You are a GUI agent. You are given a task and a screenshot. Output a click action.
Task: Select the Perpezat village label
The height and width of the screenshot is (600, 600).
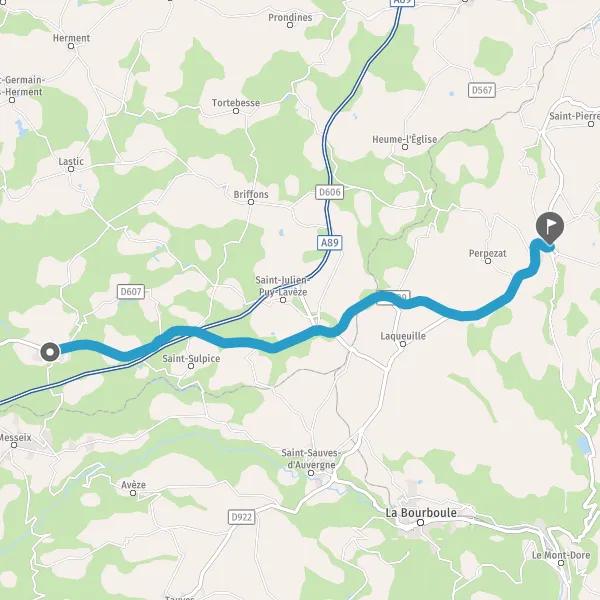tap(488, 253)
